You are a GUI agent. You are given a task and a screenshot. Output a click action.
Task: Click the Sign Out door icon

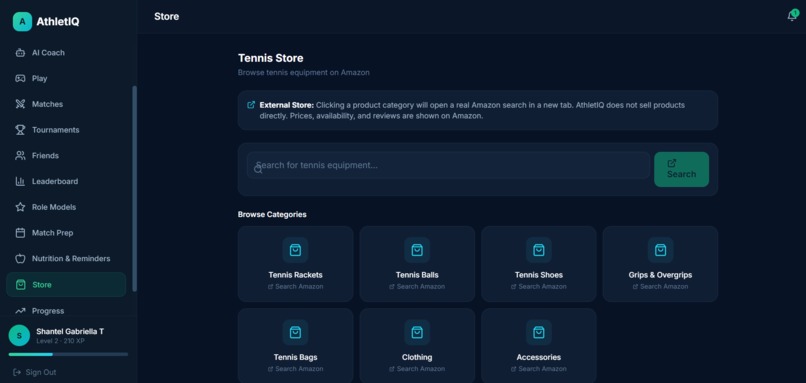click(17, 372)
